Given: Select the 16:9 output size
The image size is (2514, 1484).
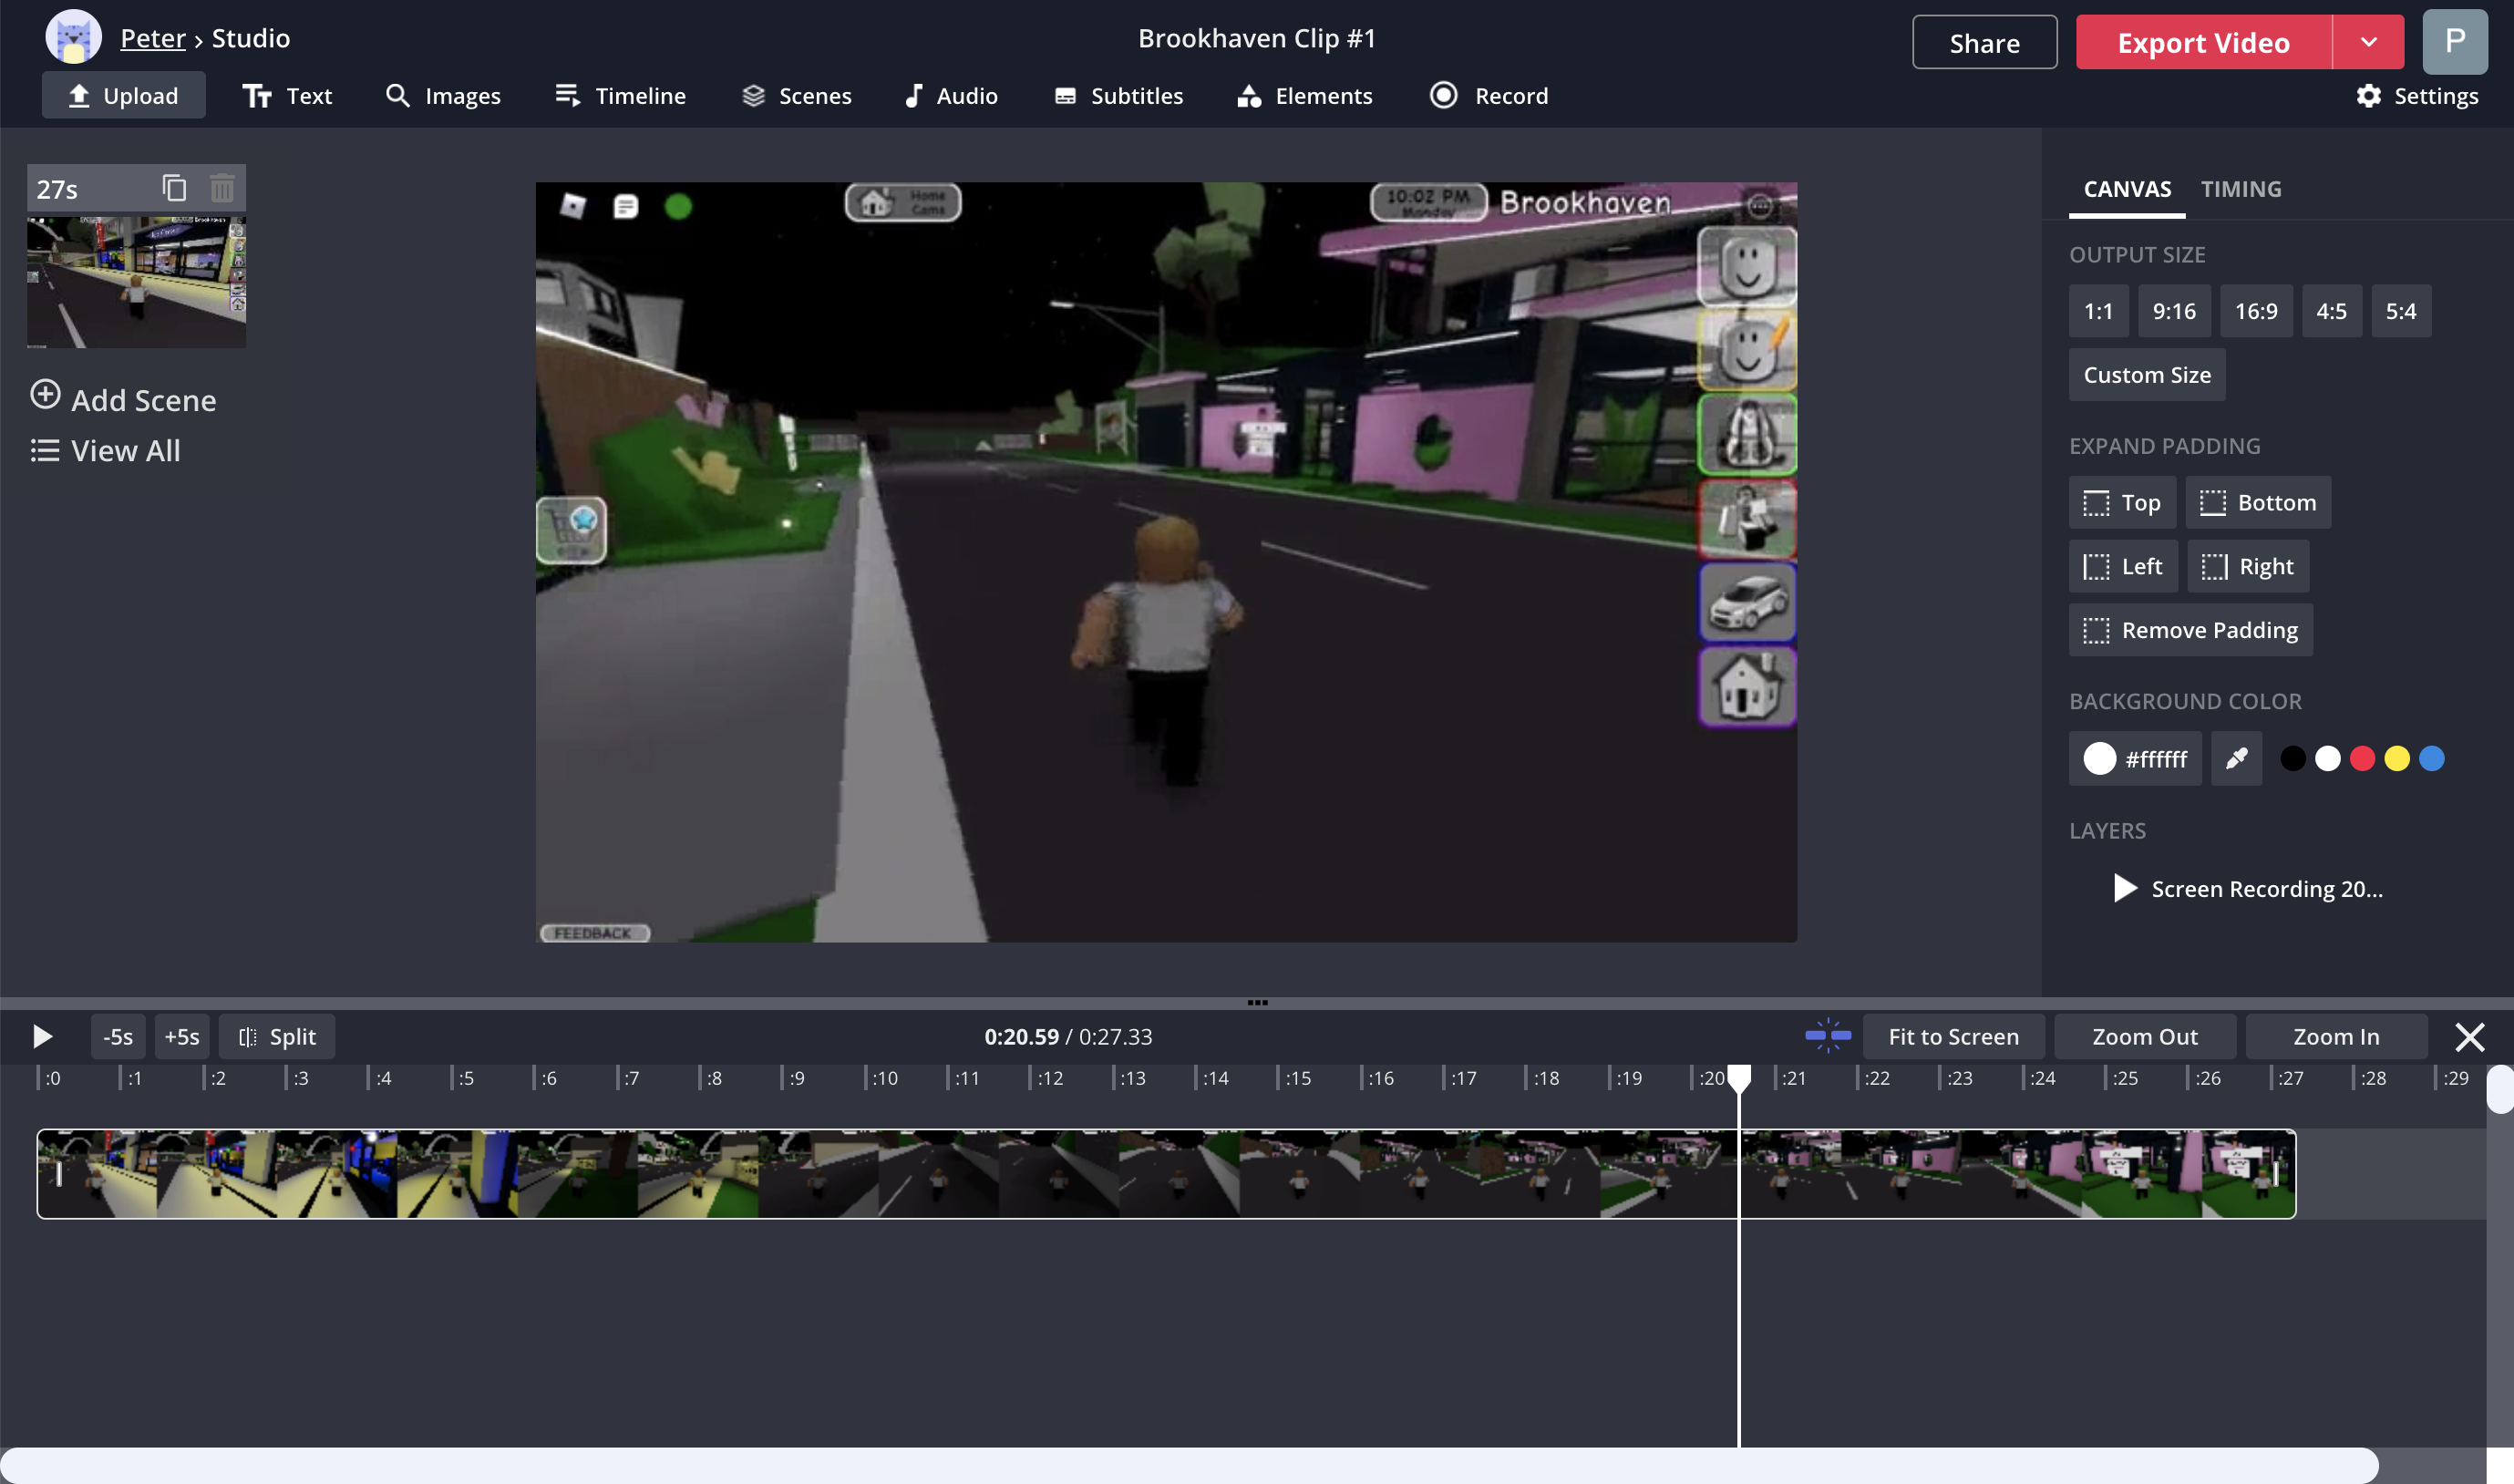Looking at the screenshot, I should click(2256, 311).
